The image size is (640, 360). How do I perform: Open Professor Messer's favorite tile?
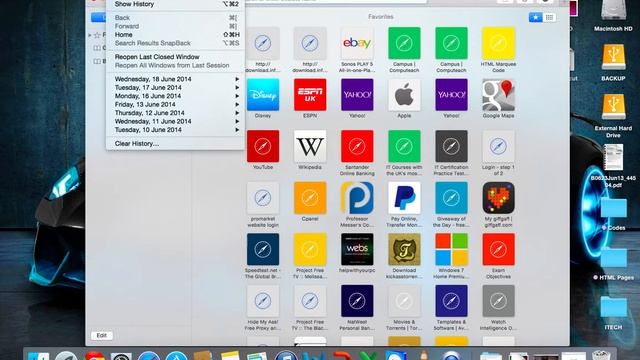coord(357,198)
